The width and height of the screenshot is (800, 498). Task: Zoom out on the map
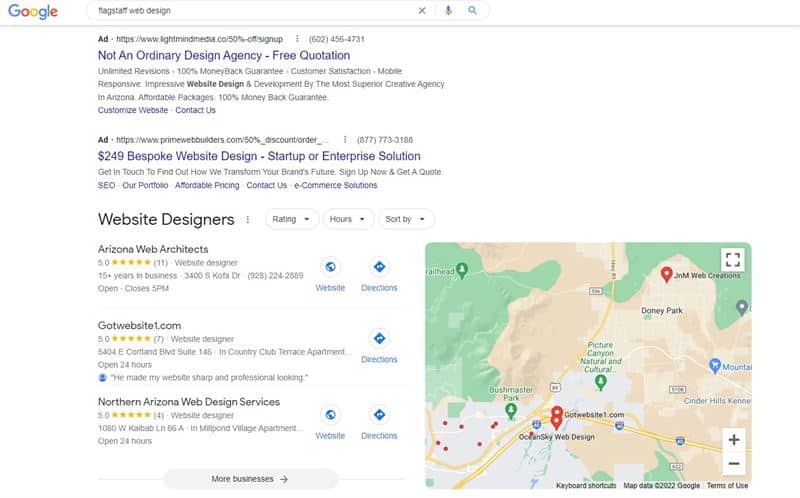click(x=734, y=463)
